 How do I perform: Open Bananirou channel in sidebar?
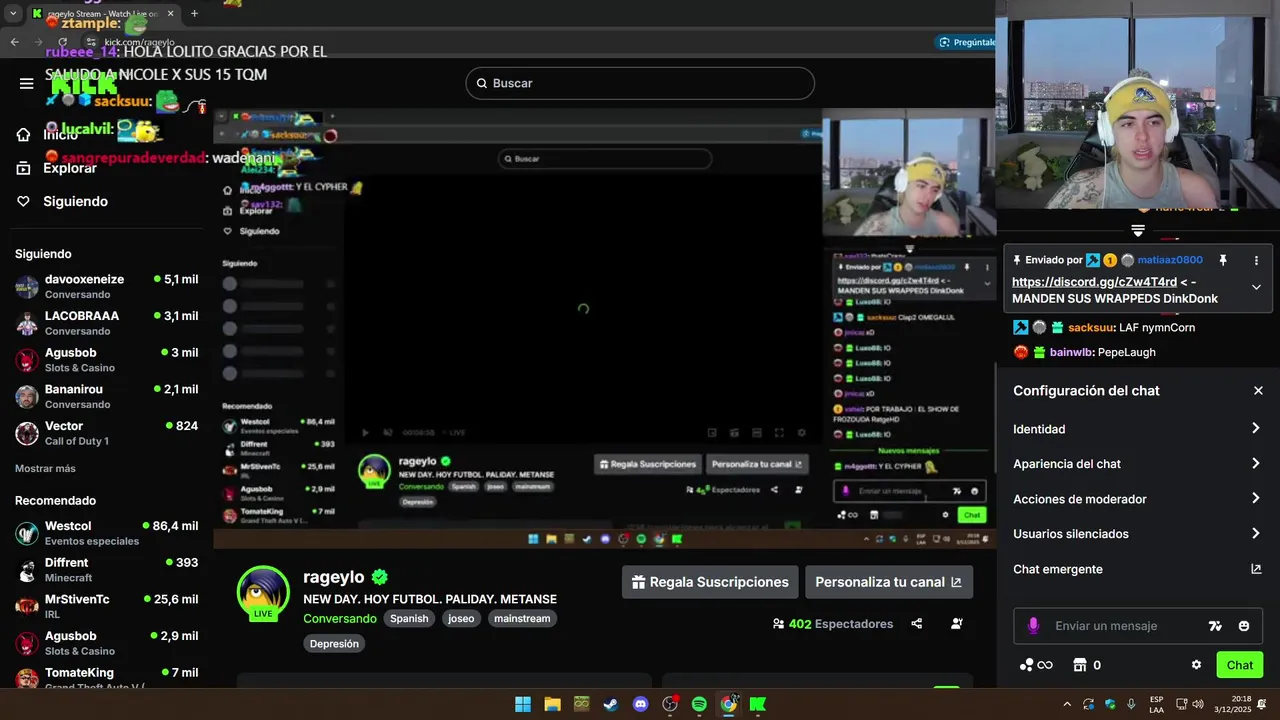click(x=106, y=397)
